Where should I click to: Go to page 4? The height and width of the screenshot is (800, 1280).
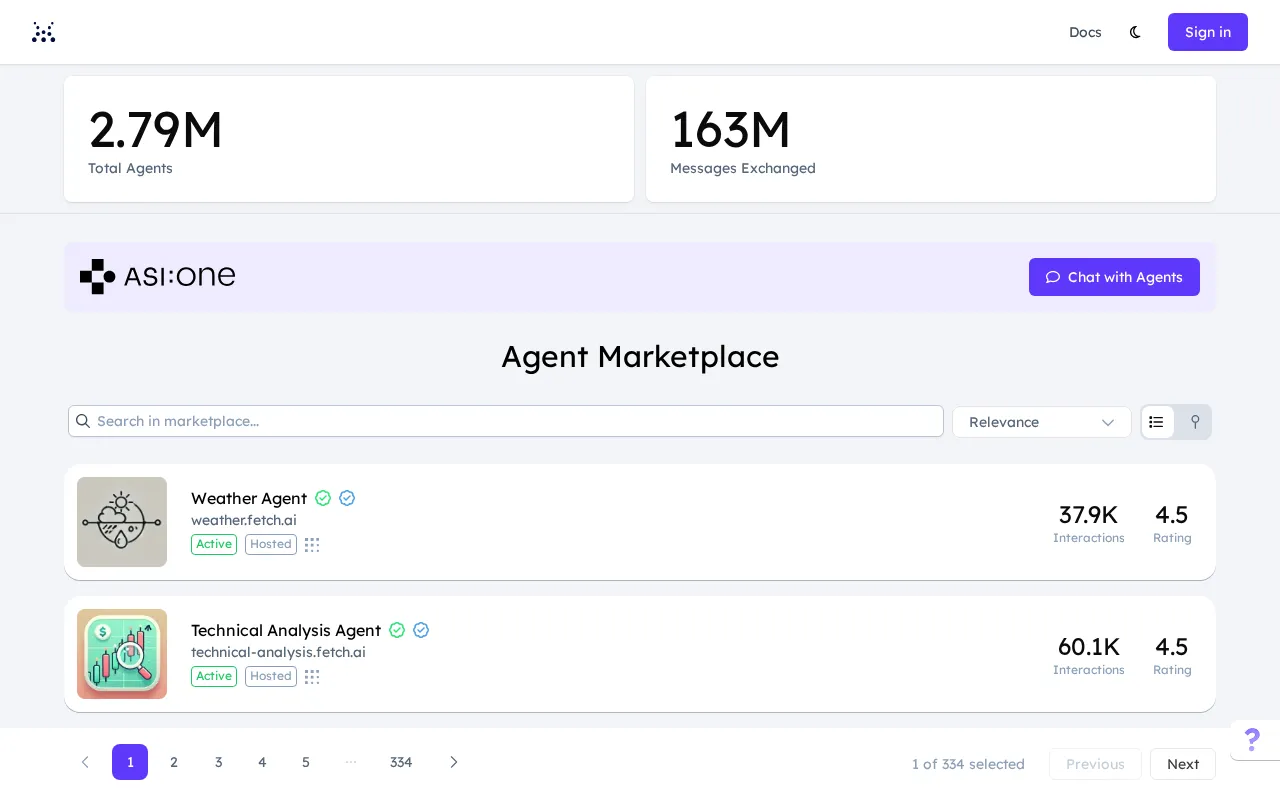point(262,762)
